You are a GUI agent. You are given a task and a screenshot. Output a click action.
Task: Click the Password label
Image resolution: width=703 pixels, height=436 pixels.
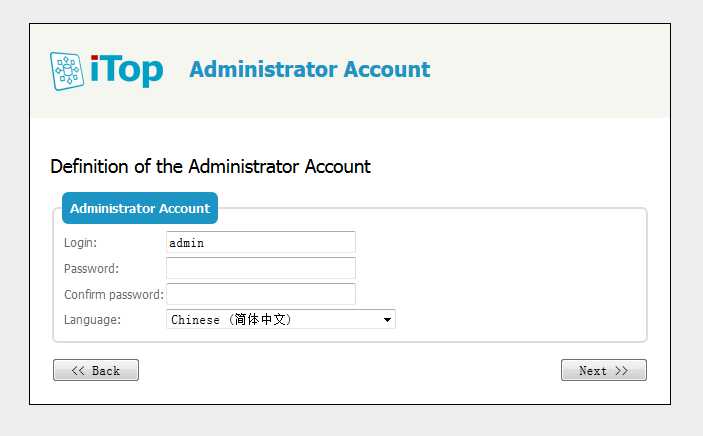[x=91, y=269]
